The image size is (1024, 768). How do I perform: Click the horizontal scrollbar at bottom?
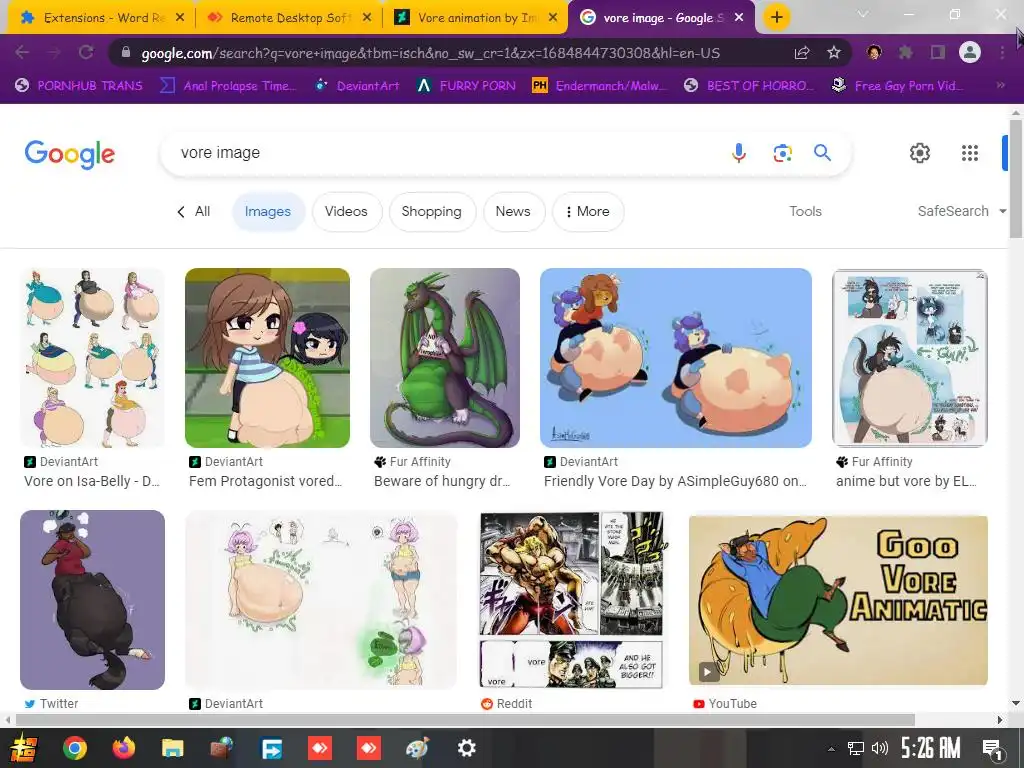click(x=465, y=720)
